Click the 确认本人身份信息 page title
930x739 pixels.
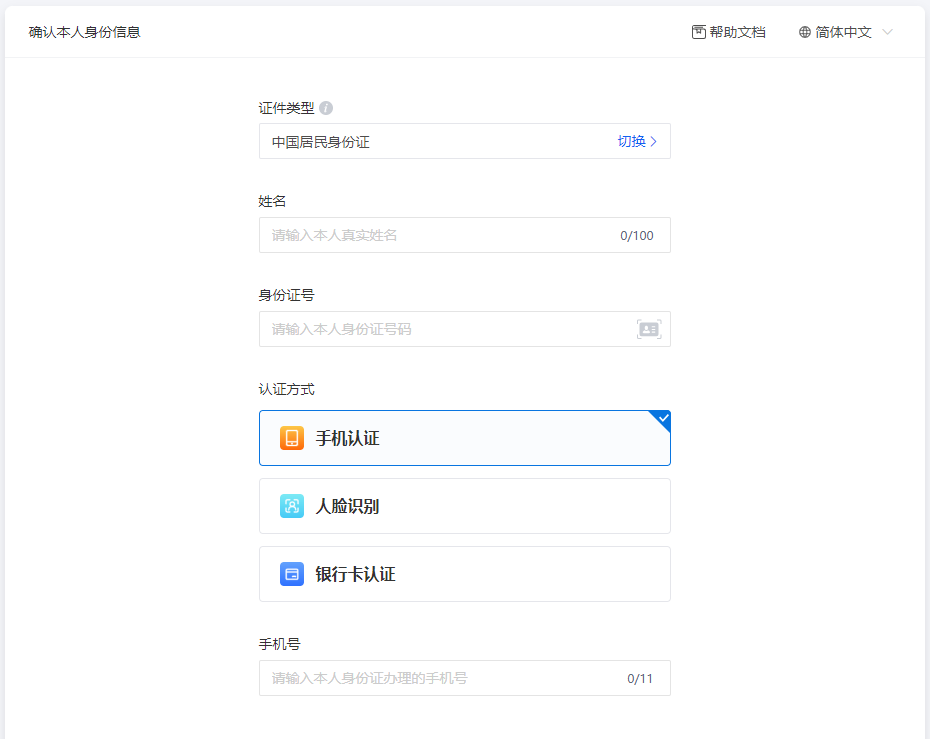(85, 32)
